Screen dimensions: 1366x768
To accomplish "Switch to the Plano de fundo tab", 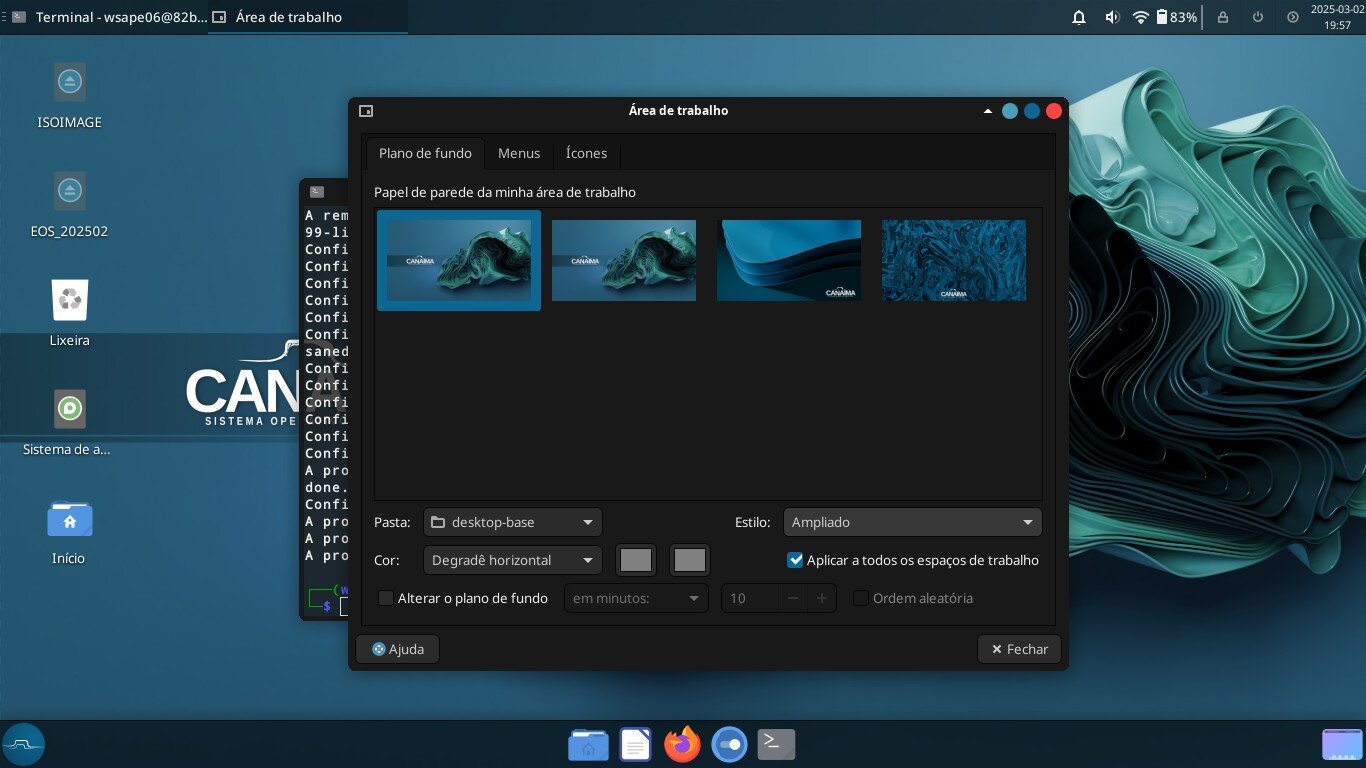I will (425, 153).
